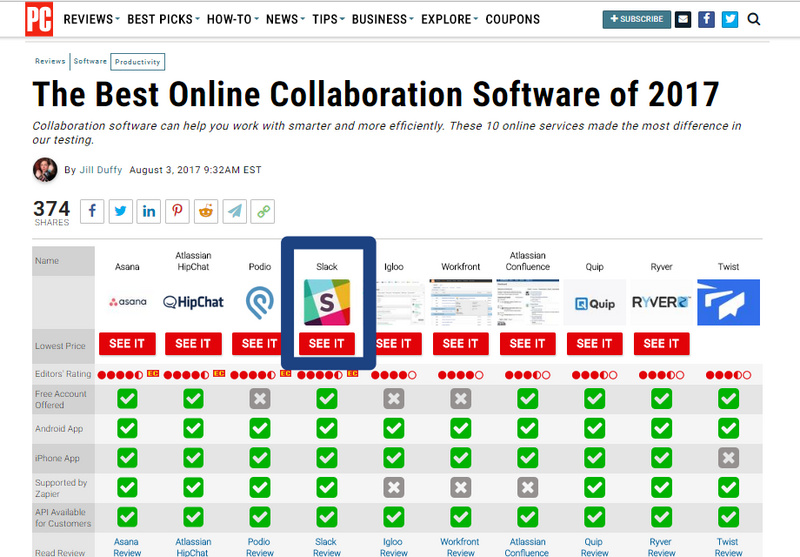Image resolution: width=800 pixels, height=557 pixels.
Task: Click Atlassian Confluence Zapier support X mark
Action: [528, 488]
